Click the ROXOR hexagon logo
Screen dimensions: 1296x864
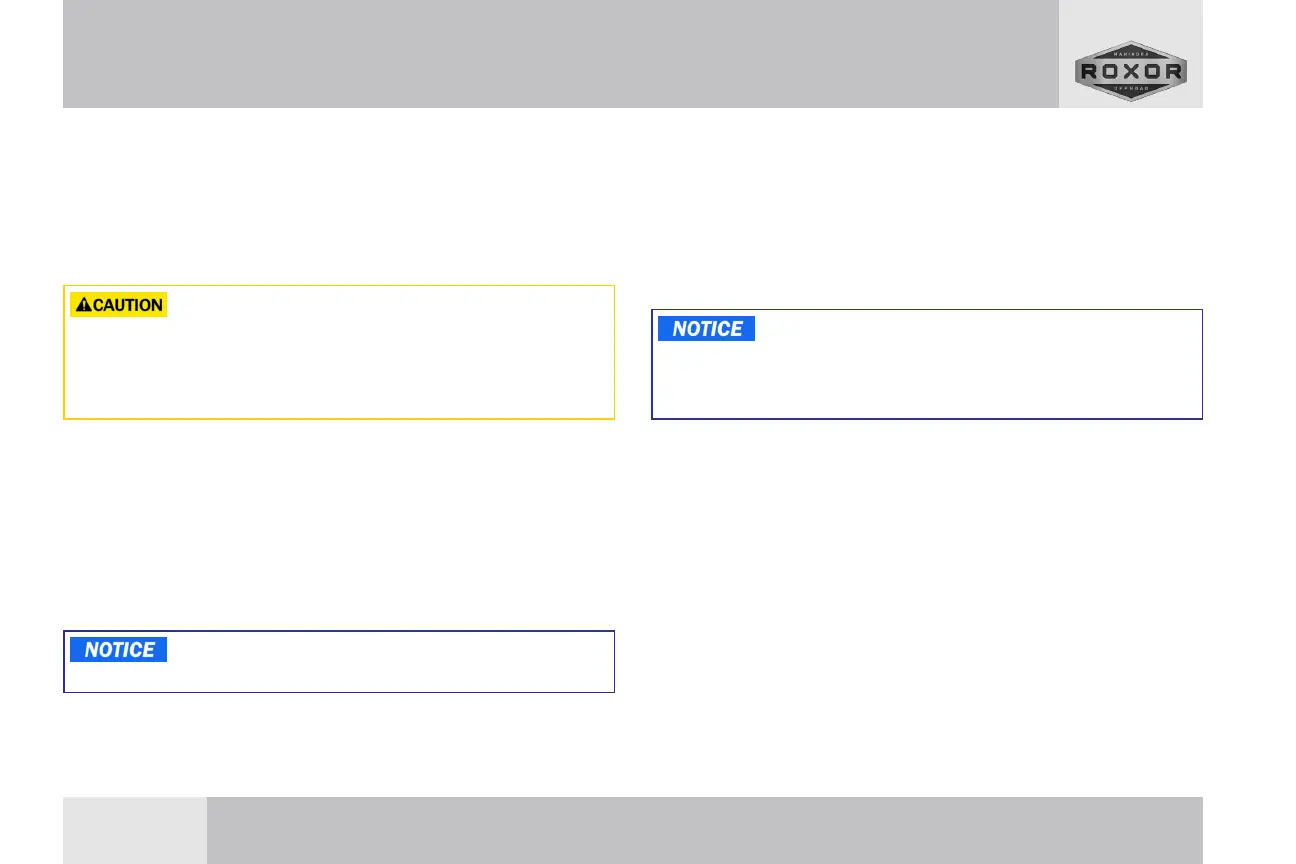point(1130,71)
